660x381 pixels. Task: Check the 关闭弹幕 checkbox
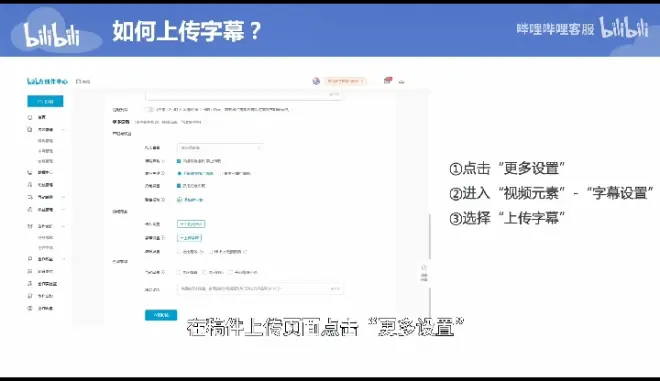click(x=179, y=272)
